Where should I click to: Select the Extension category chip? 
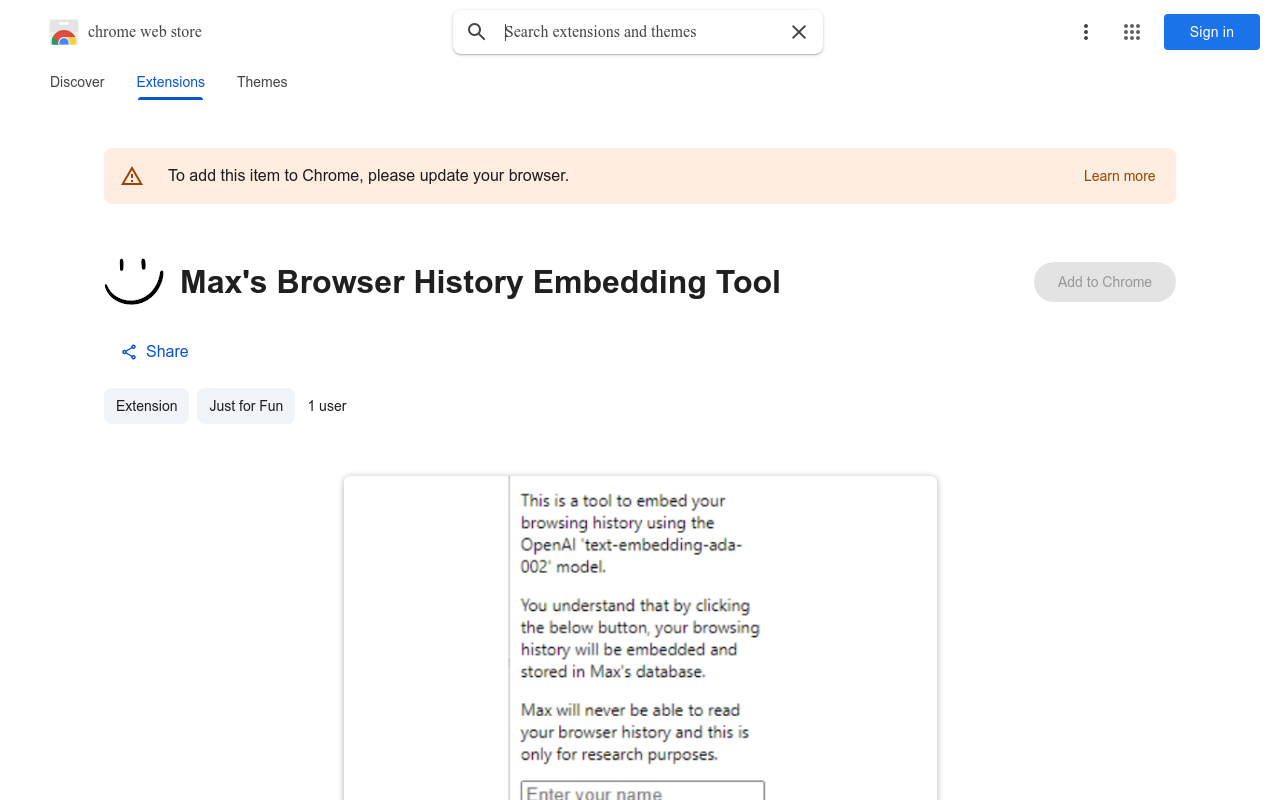[146, 406]
